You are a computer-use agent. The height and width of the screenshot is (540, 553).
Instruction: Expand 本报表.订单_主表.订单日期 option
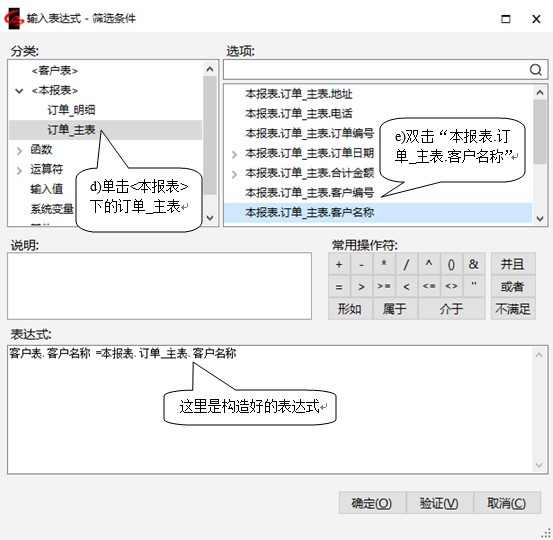click(x=234, y=154)
